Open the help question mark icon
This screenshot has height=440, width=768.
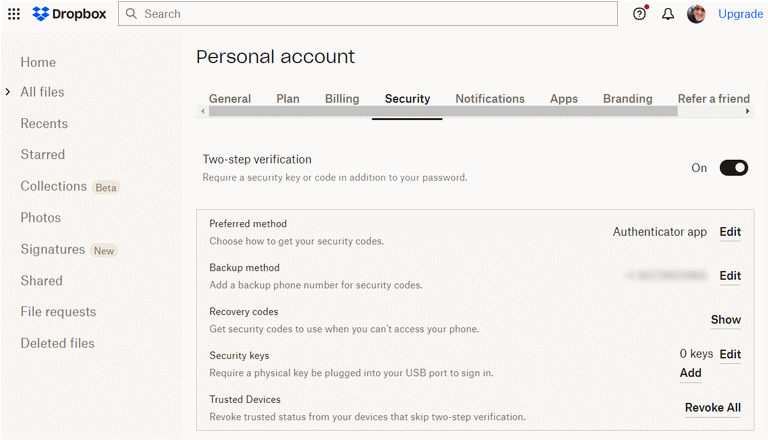coord(640,14)
